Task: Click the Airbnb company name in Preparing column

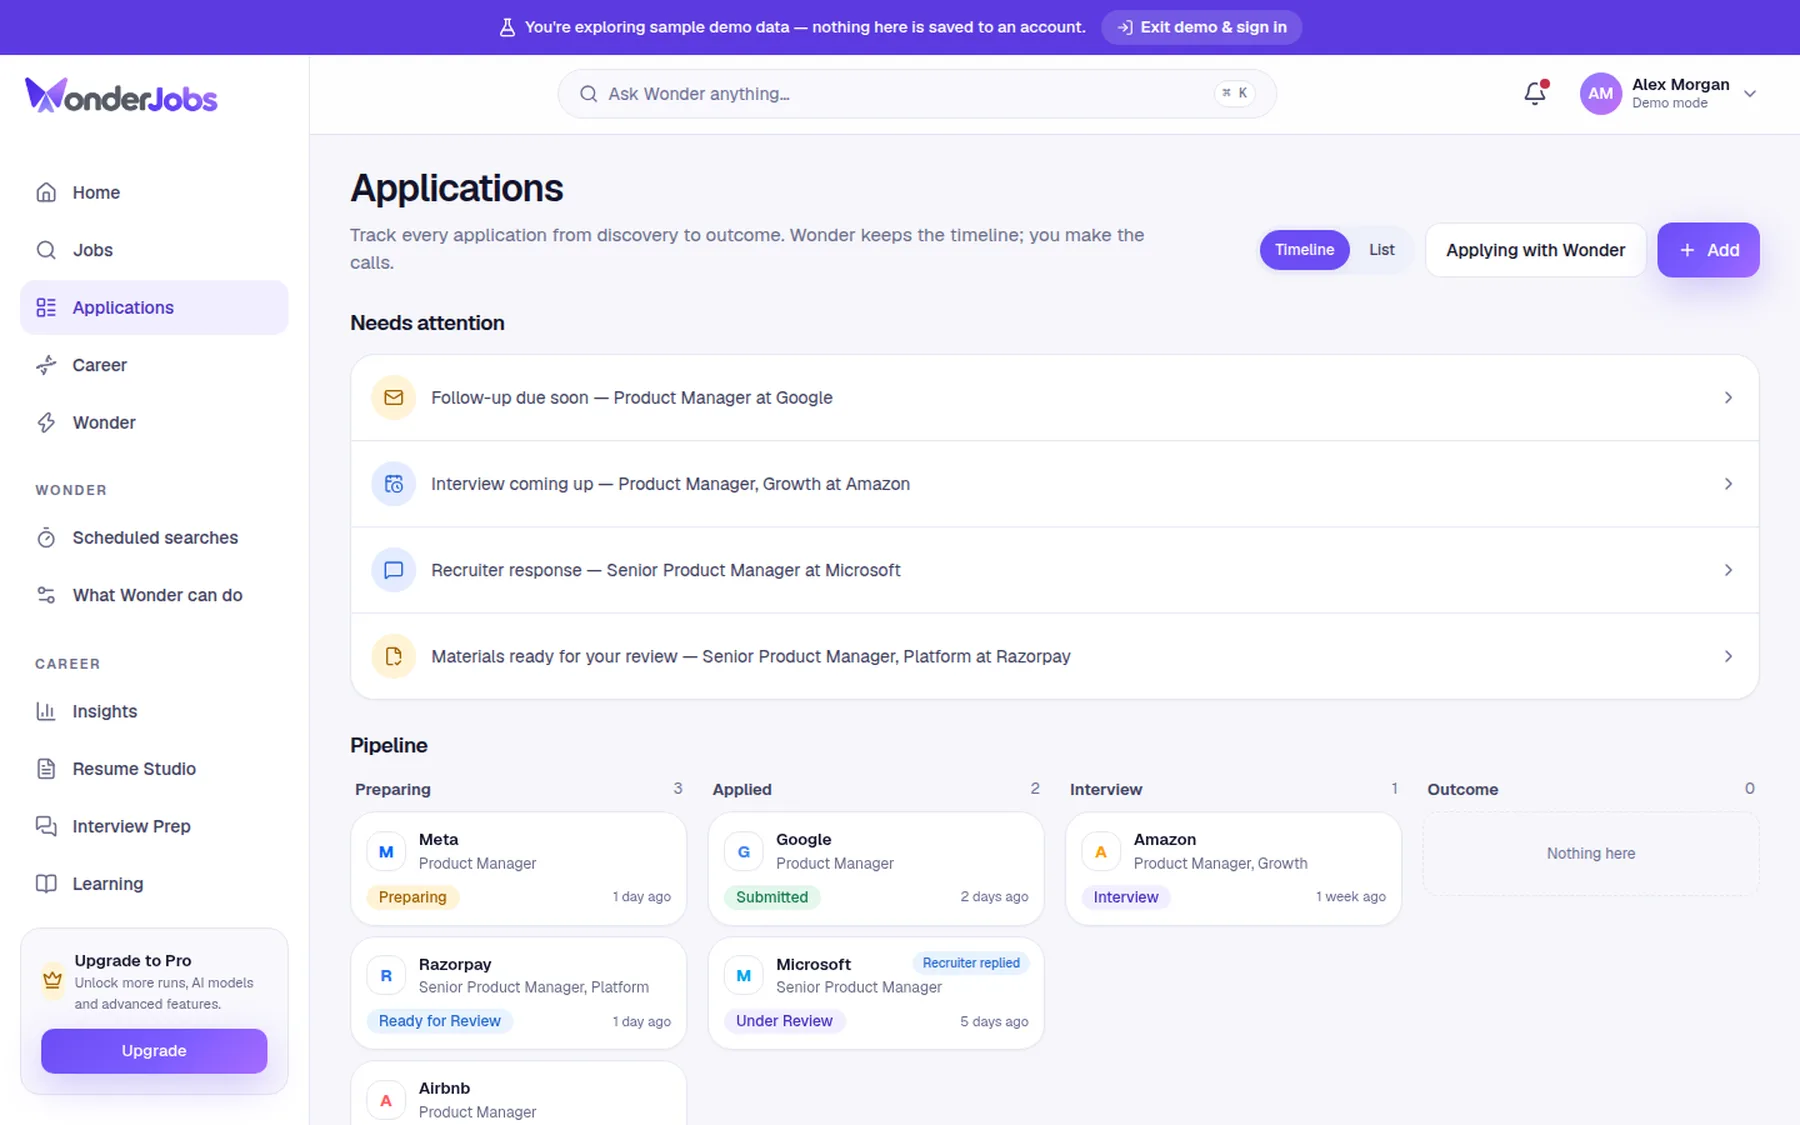Action: pos(444,1088)
